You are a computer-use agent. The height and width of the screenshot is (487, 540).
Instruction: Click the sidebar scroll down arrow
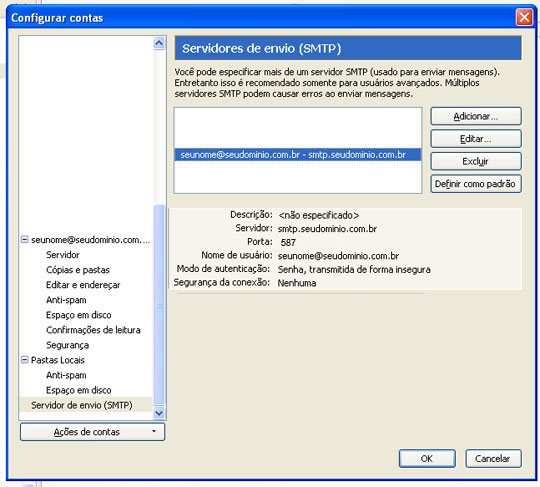pos(159,413)
